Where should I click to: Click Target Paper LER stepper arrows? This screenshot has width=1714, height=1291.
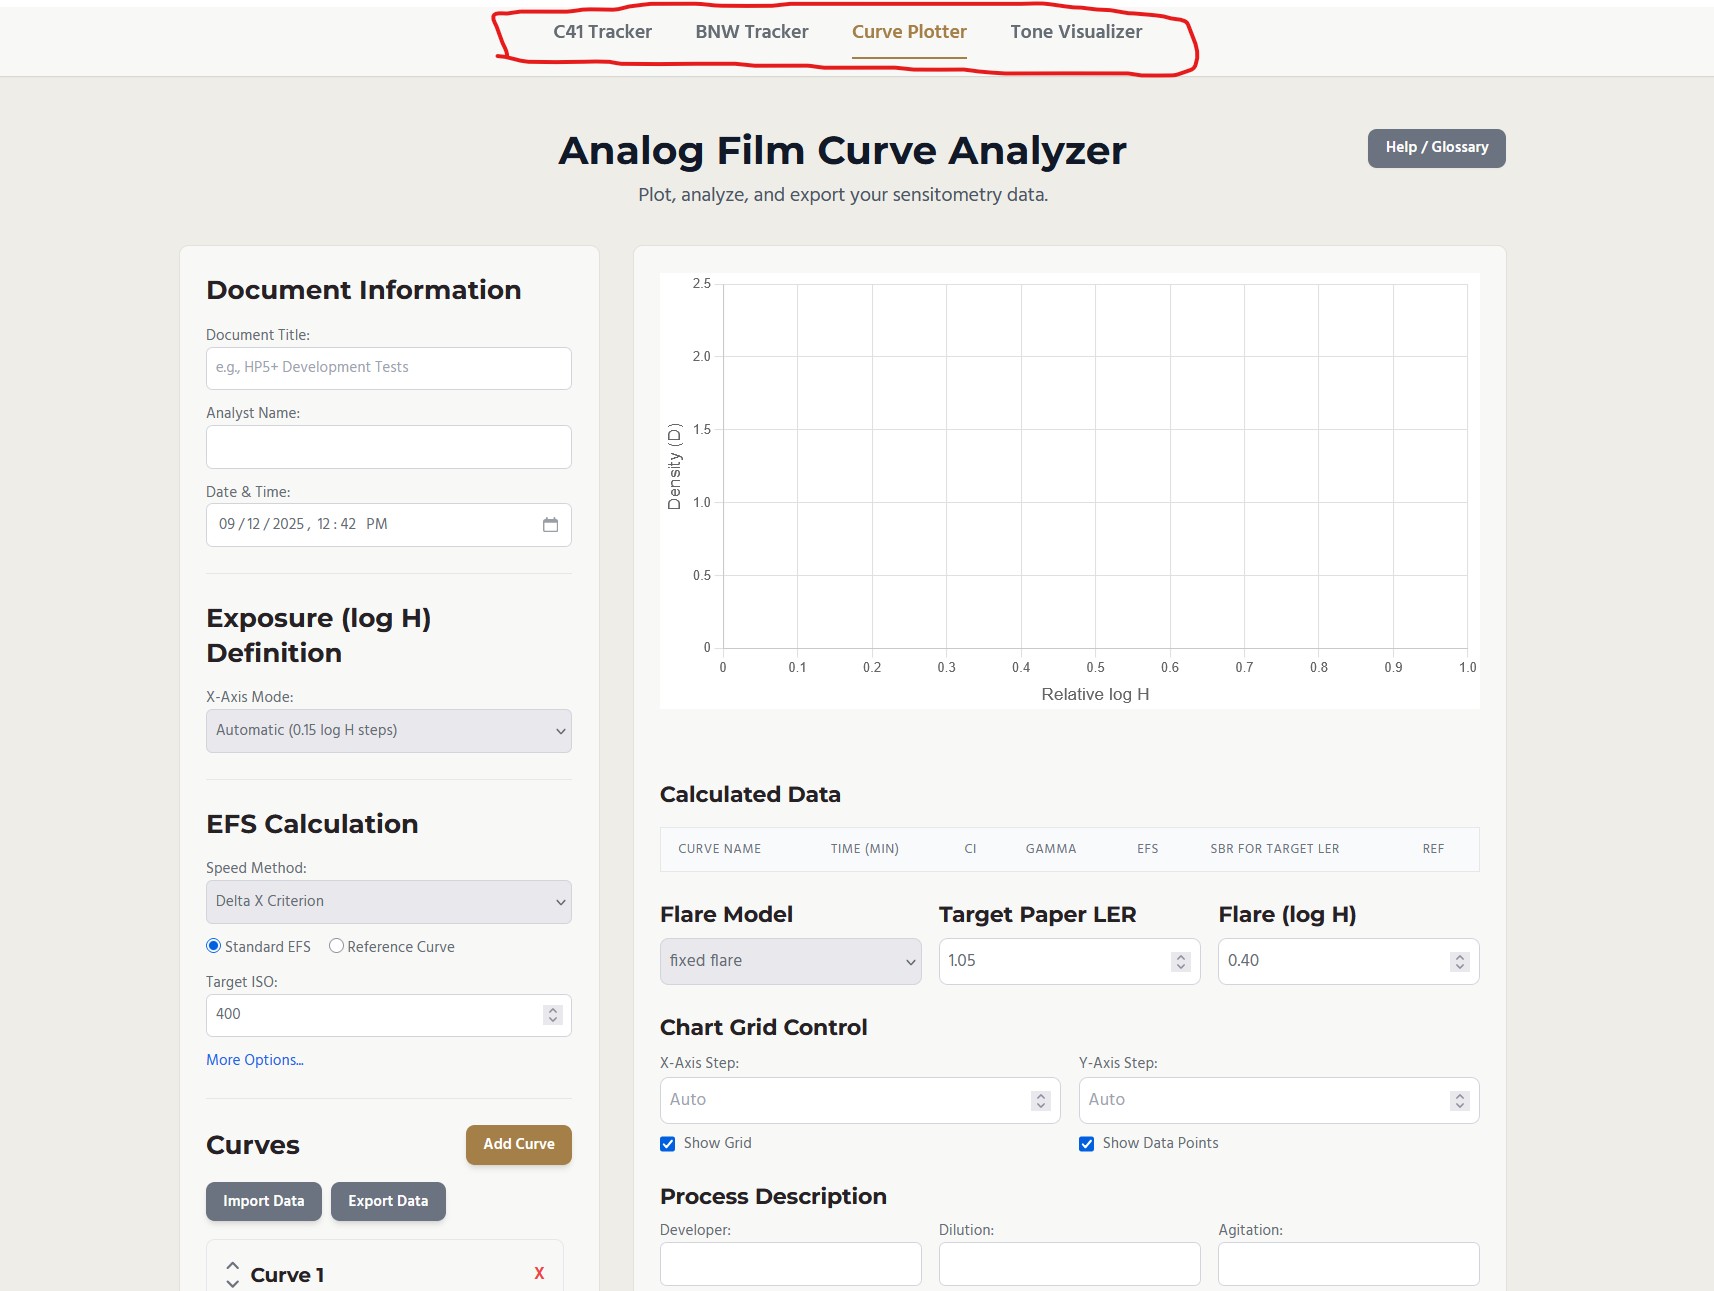[1181, 961]
